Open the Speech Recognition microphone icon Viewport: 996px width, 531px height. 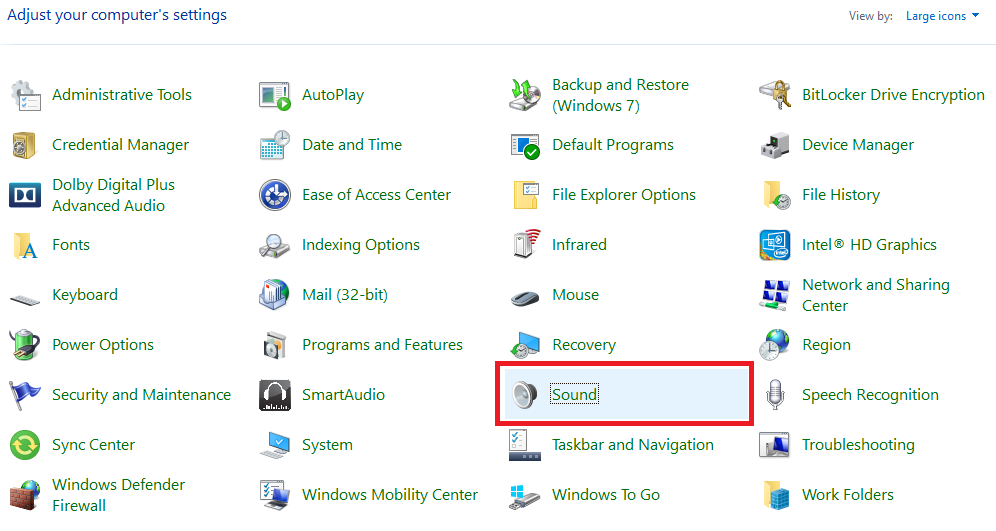point(775,395)
